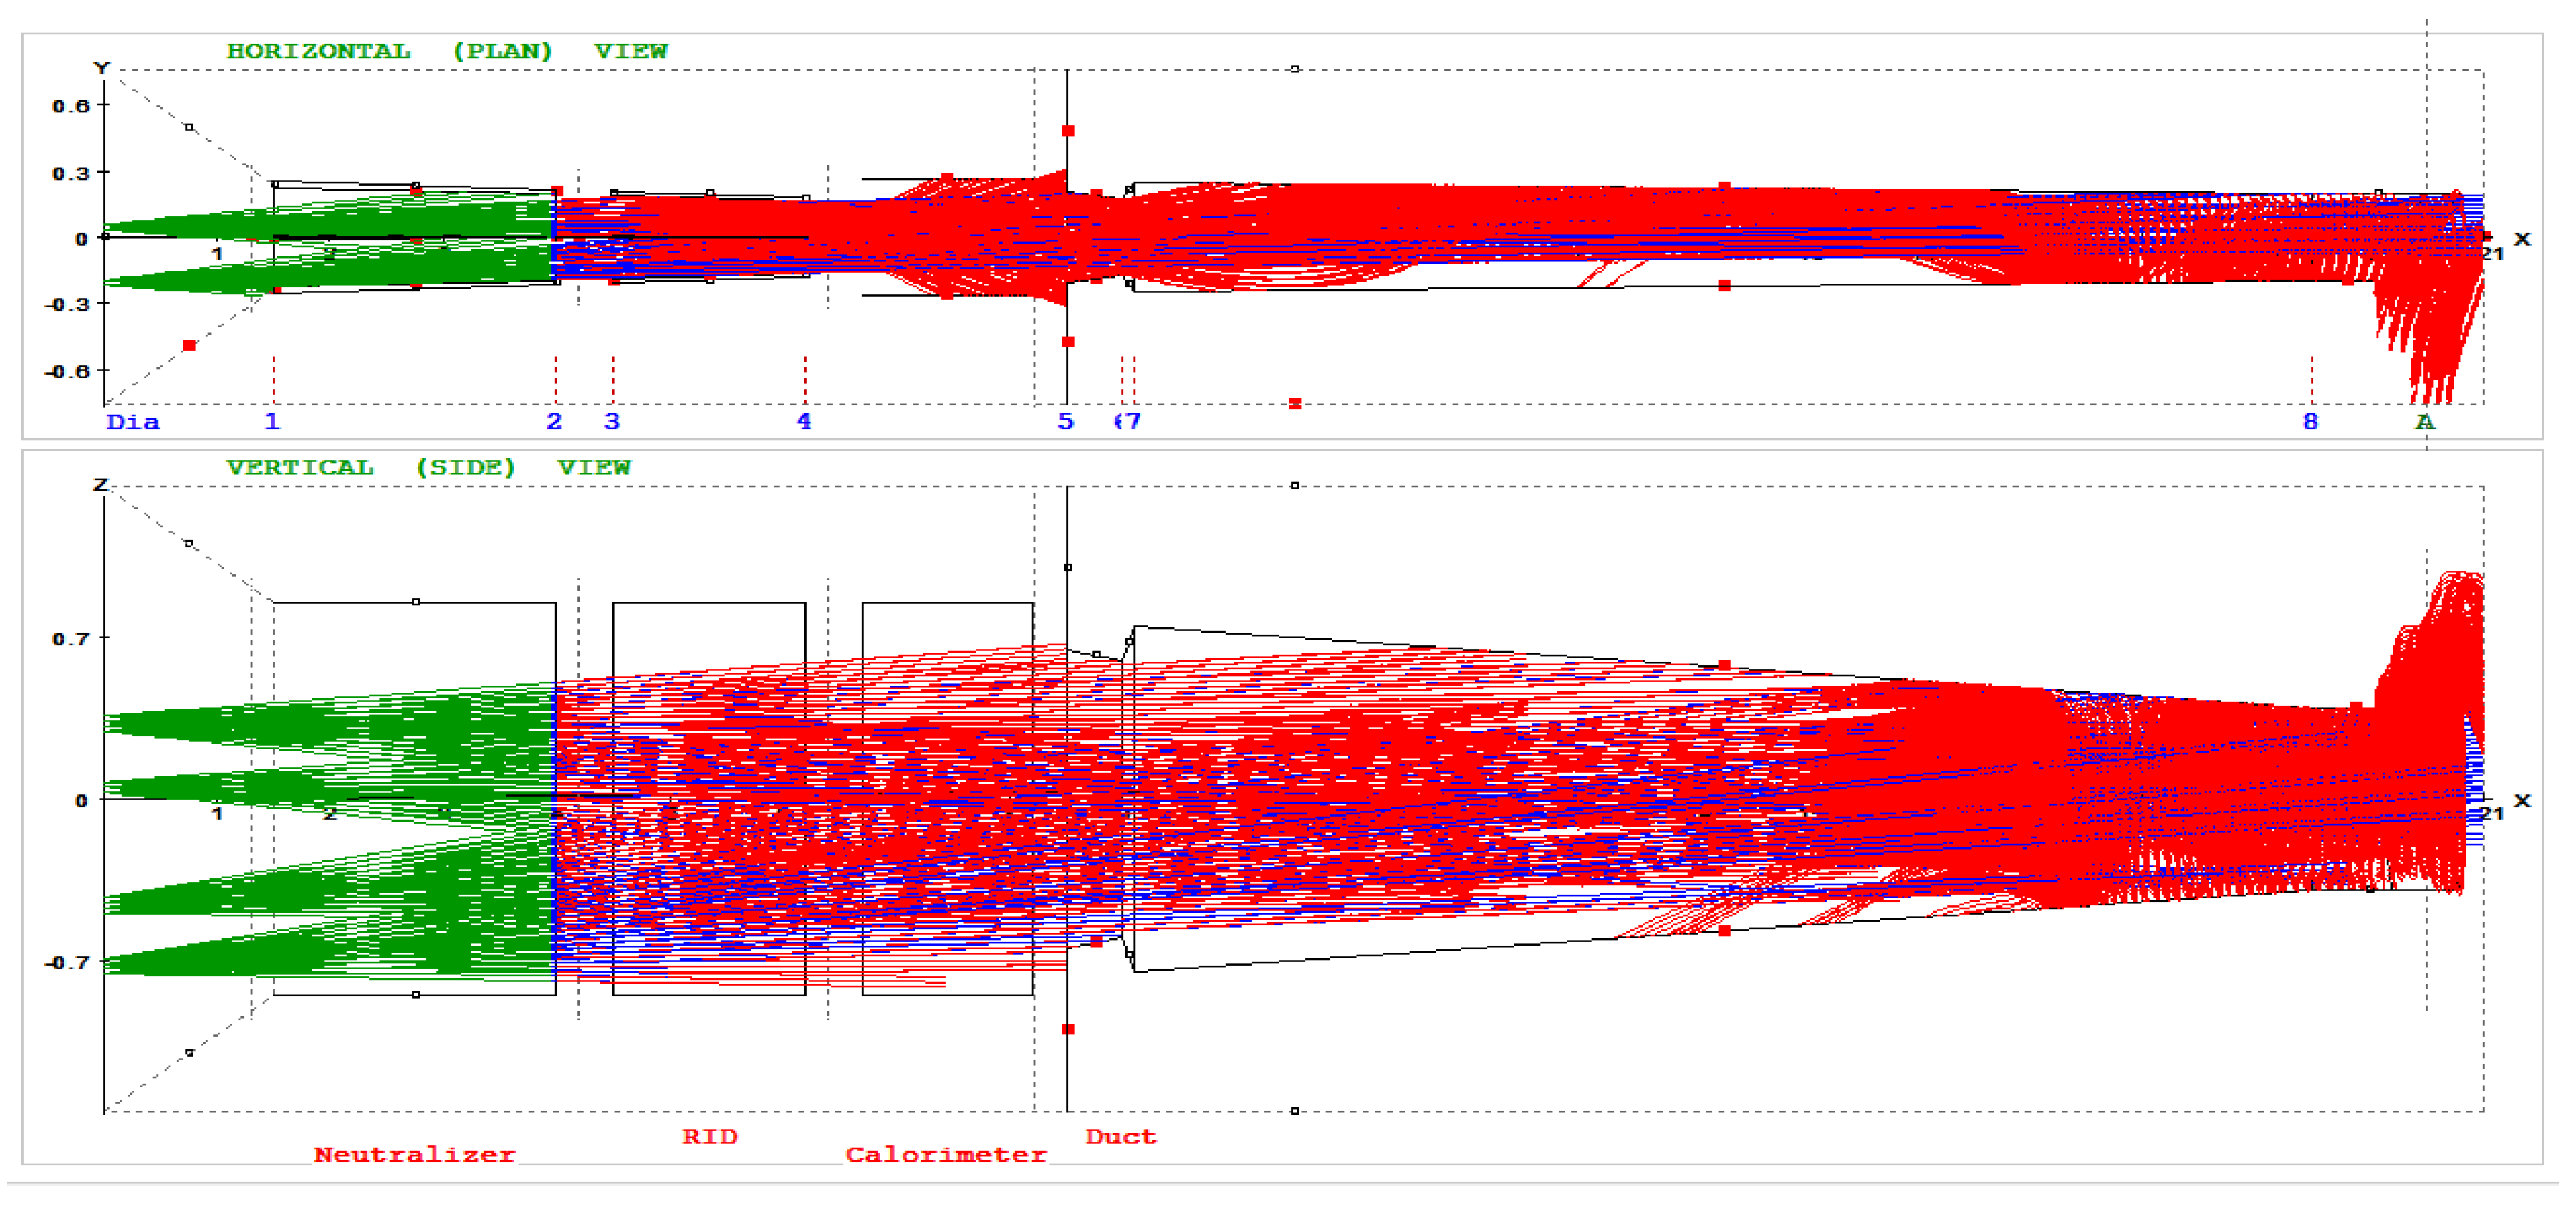Viewport: 2576px width, 1207px height.
Task: Click the 'Dia' label in plan view
Action: pos(133,421)
